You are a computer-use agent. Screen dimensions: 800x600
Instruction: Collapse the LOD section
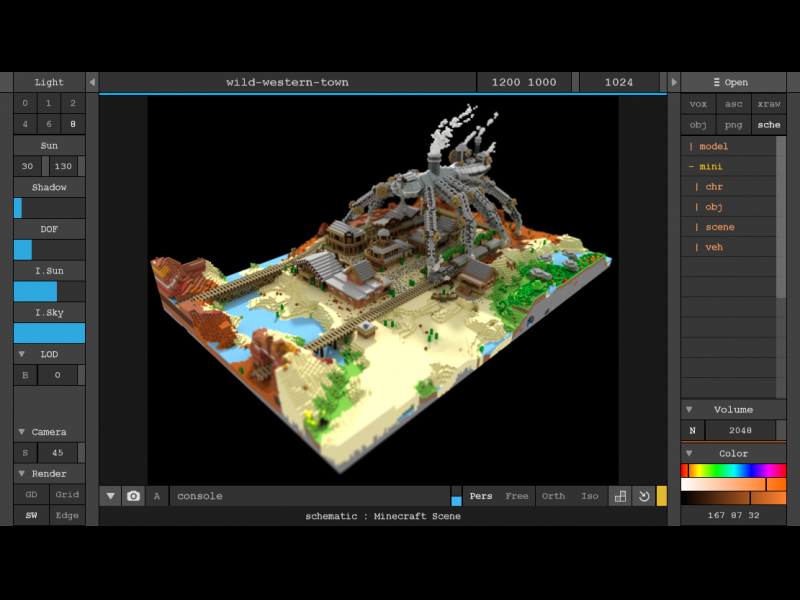click(x=22, y=354)
